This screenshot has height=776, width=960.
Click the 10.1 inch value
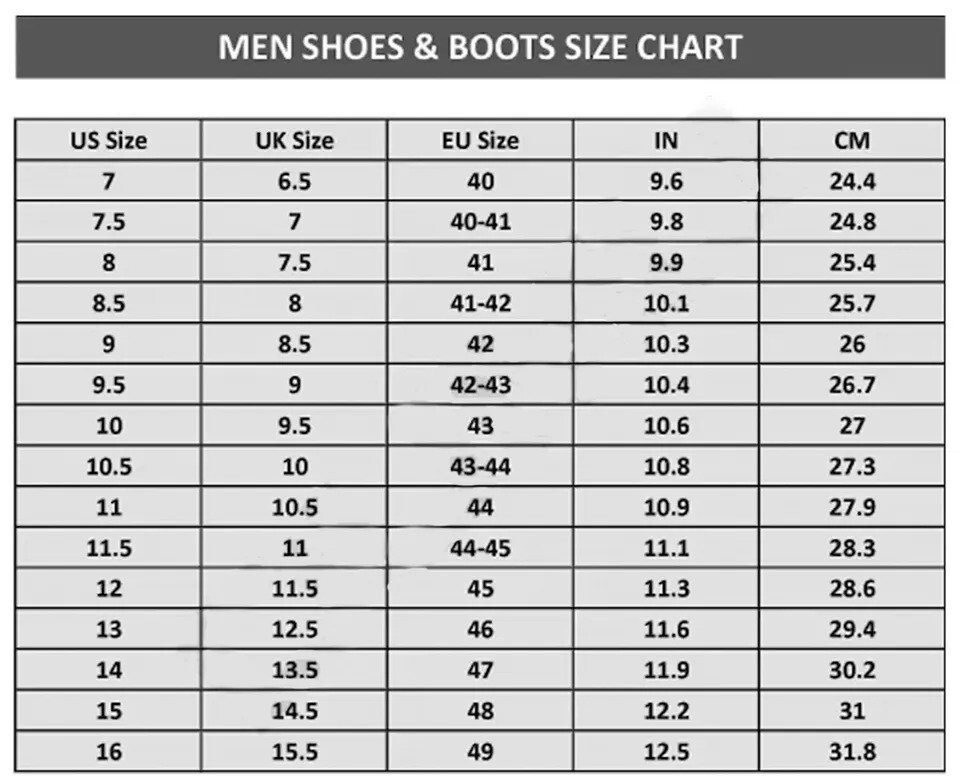click(666, 303)
